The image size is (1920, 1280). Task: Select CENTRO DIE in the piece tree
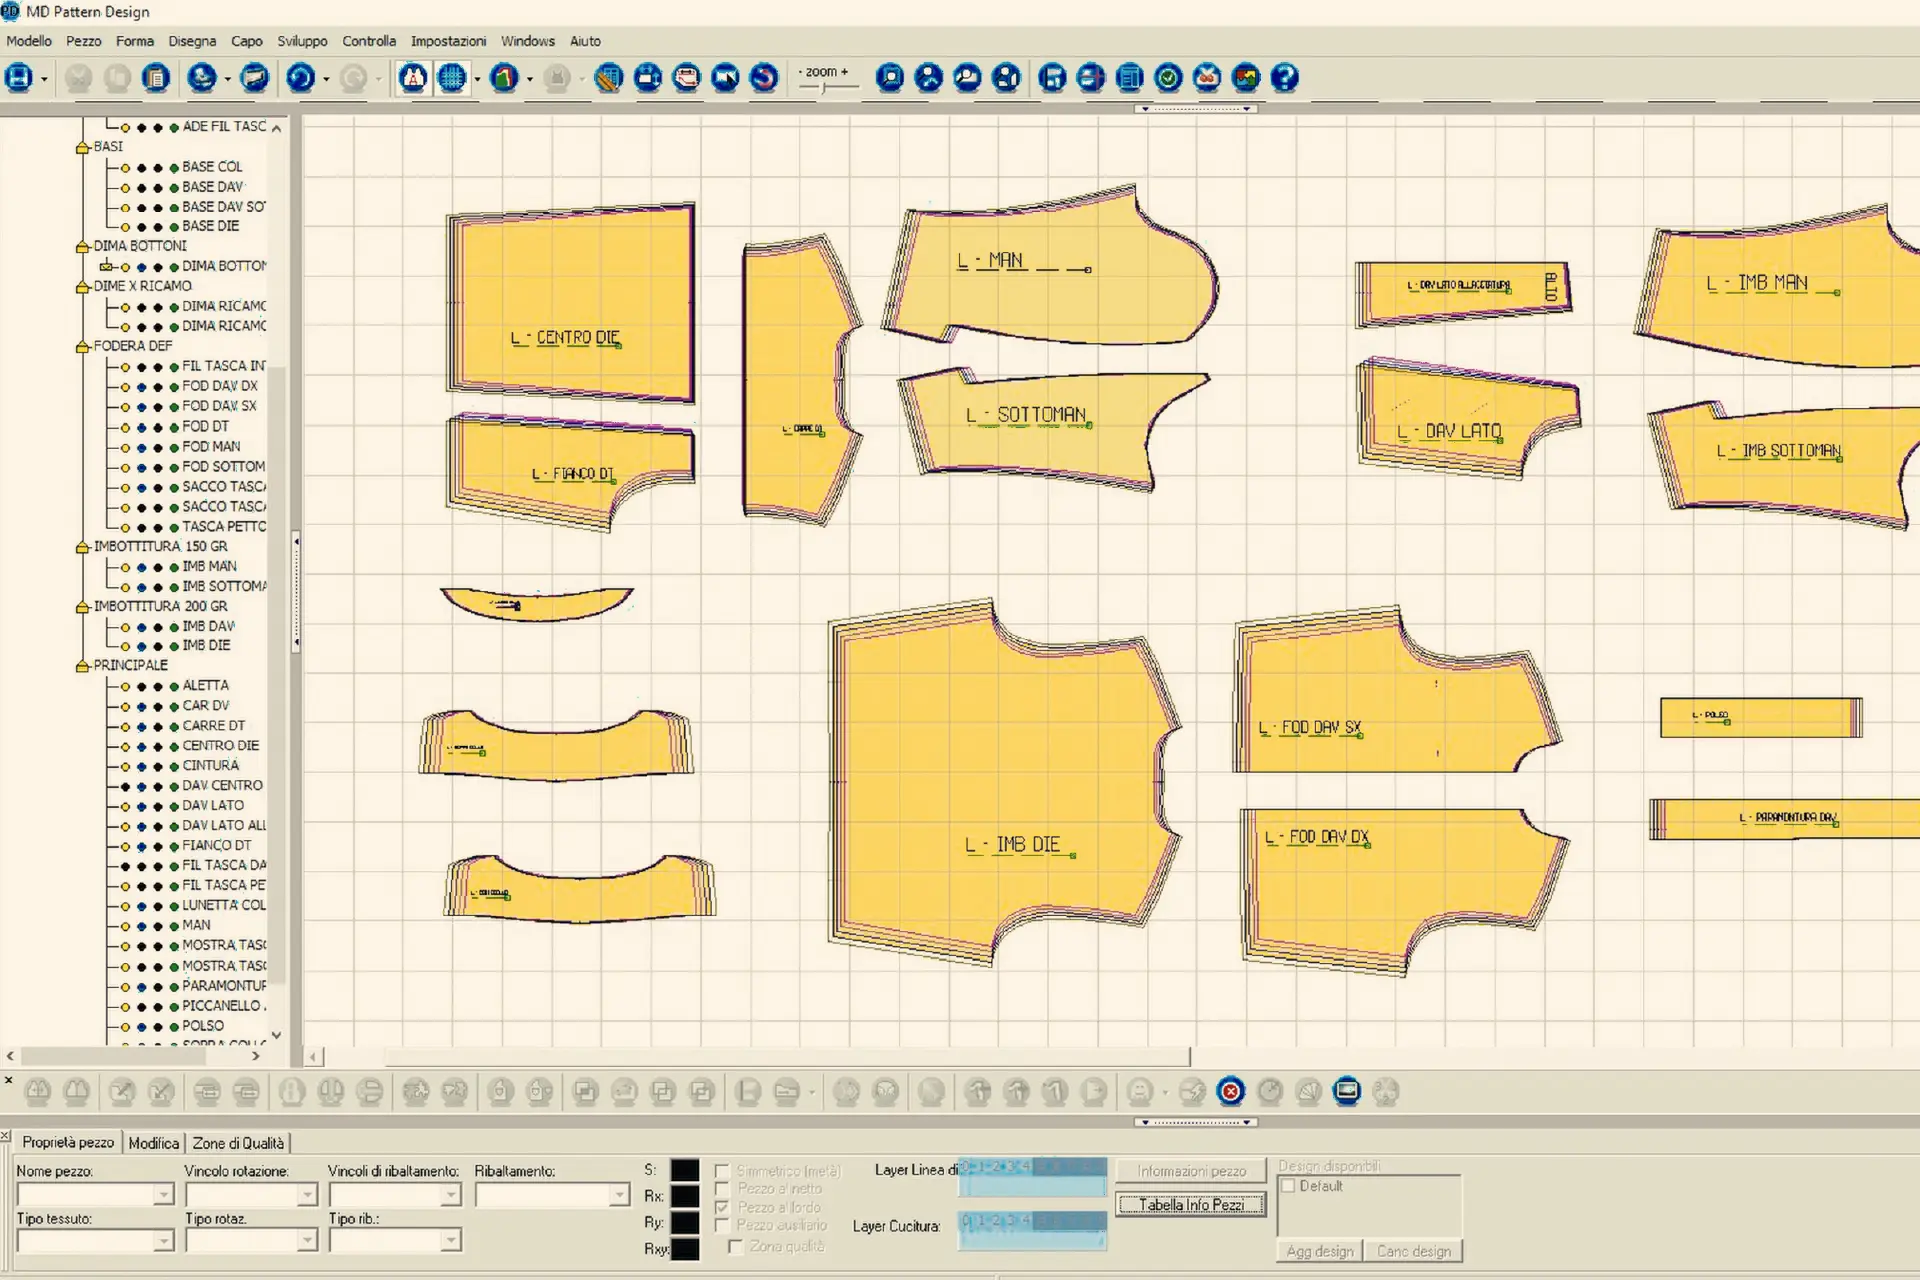point(220,746)
